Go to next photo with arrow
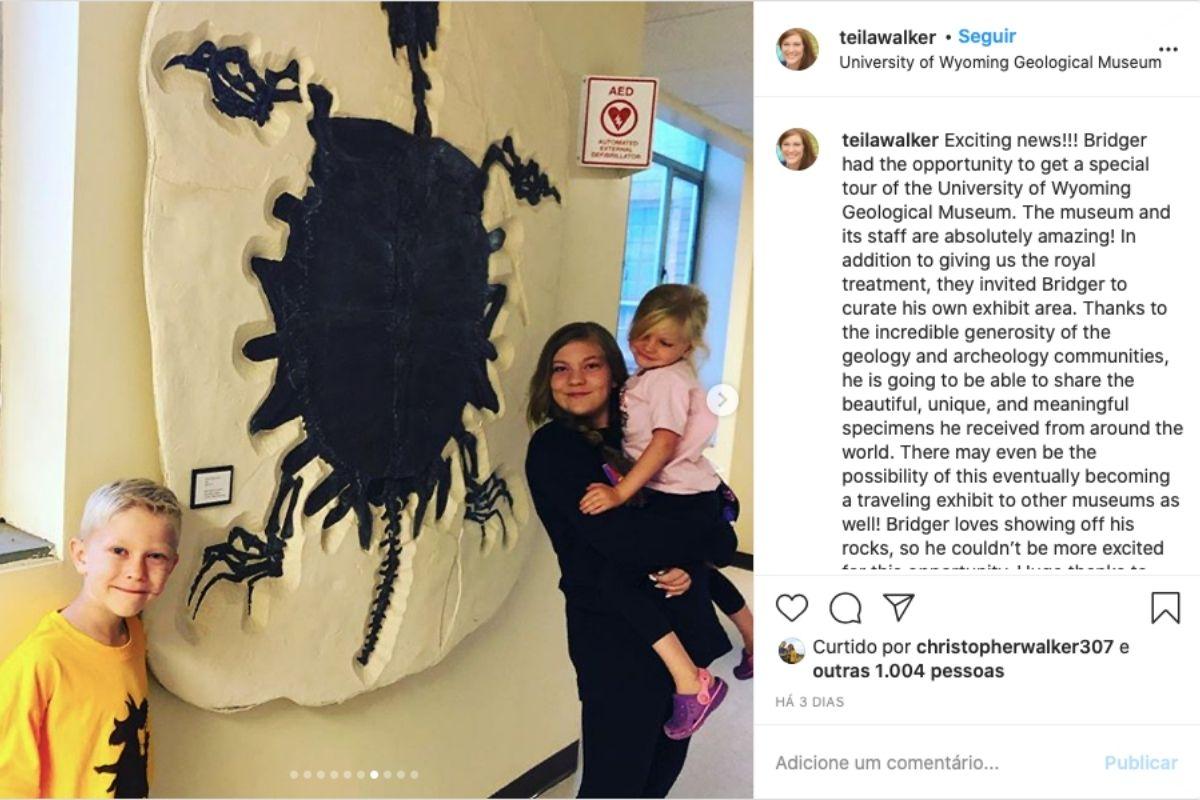1200x800 pixels. (x=722, y=400)
